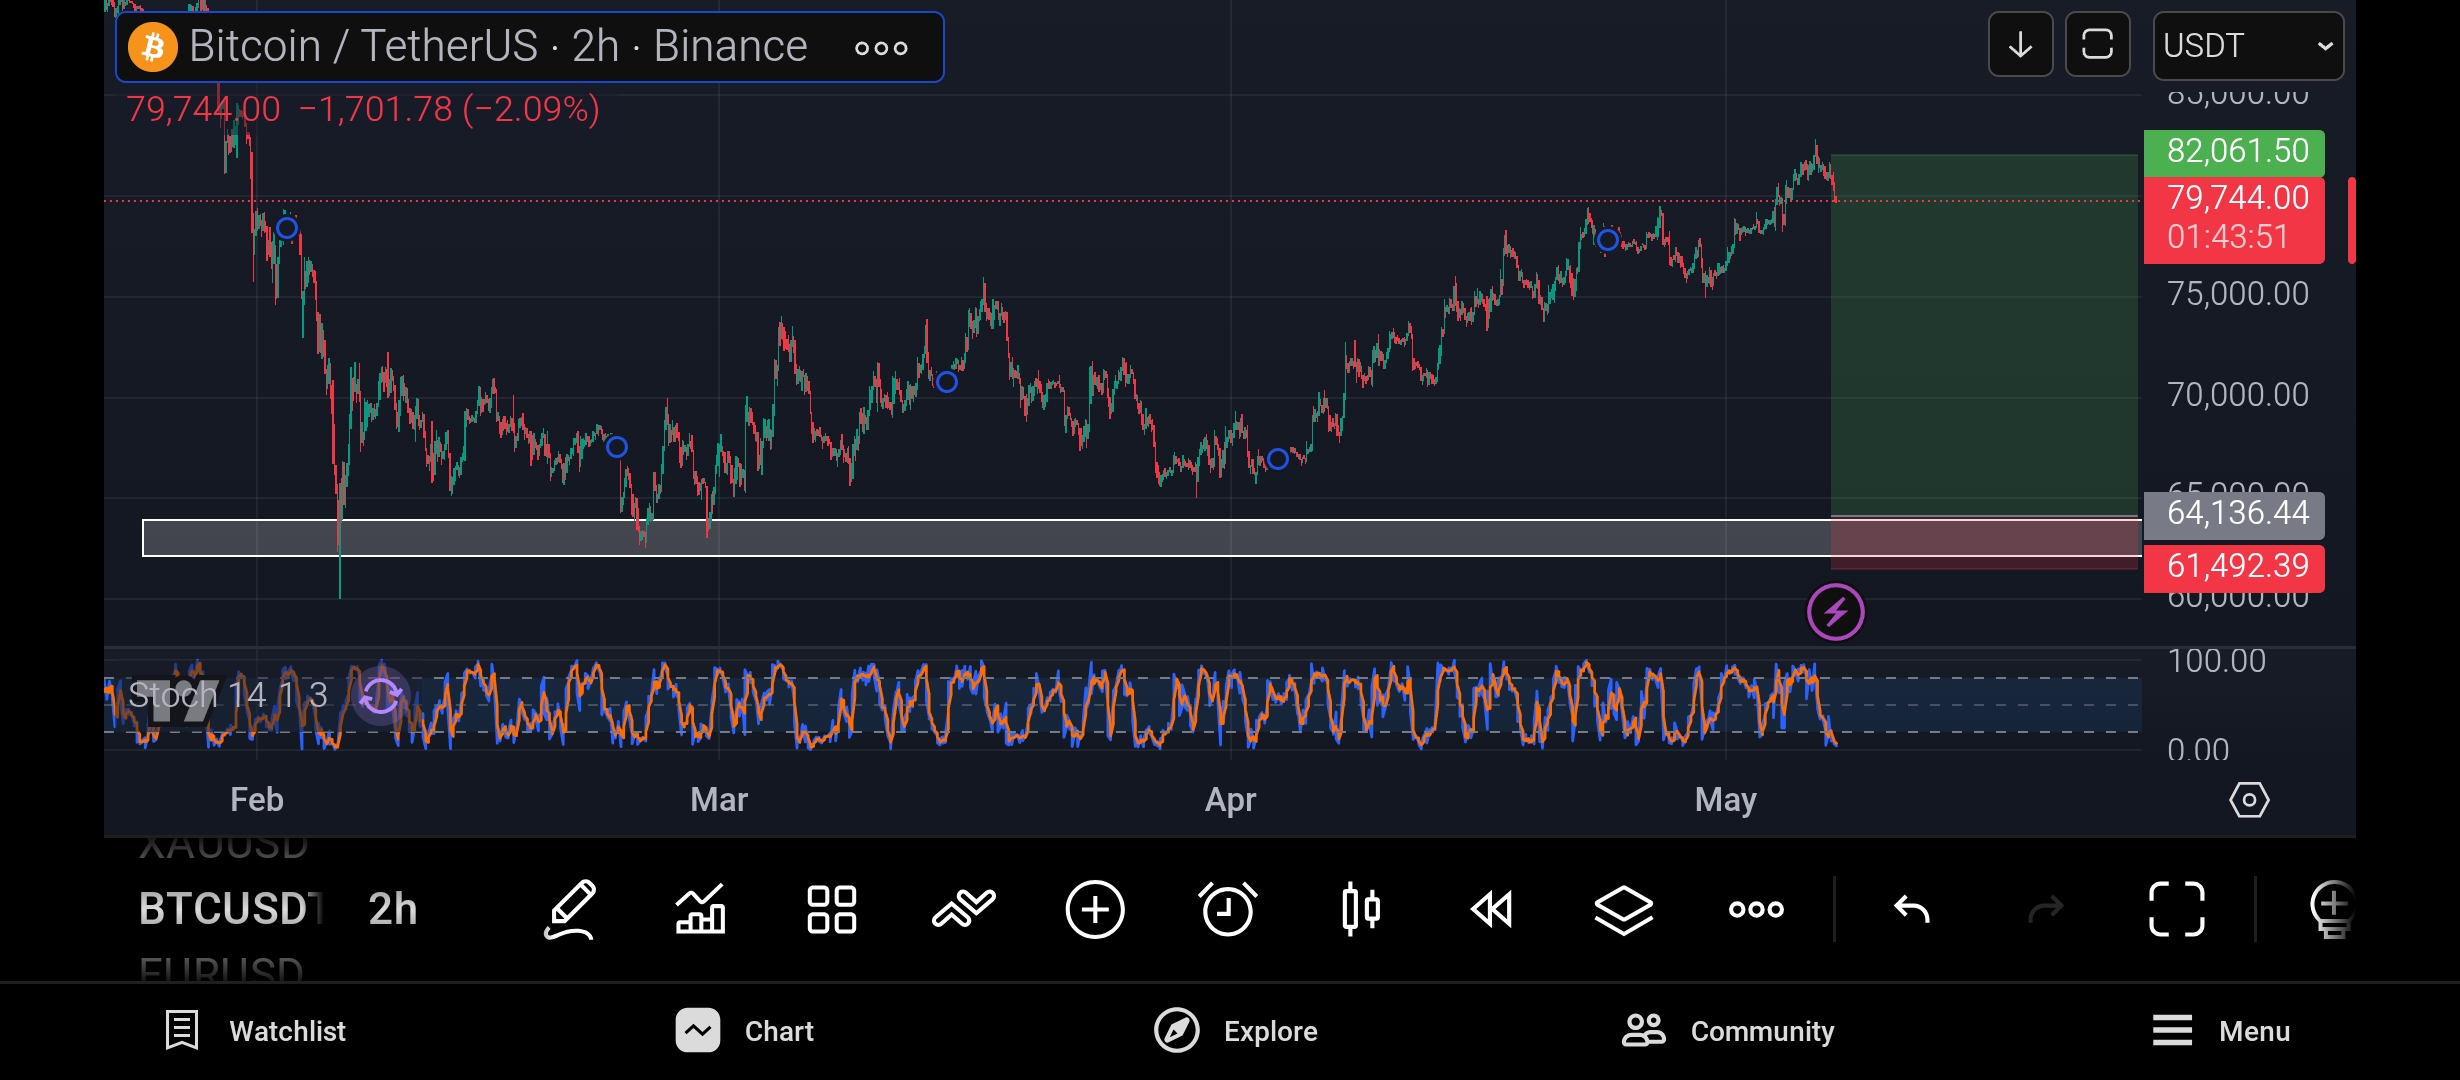The height and width of the screenshot is (1080, 2460).
Task: Change chart type via candlestick icon
Action: [x=1360, y=910]
